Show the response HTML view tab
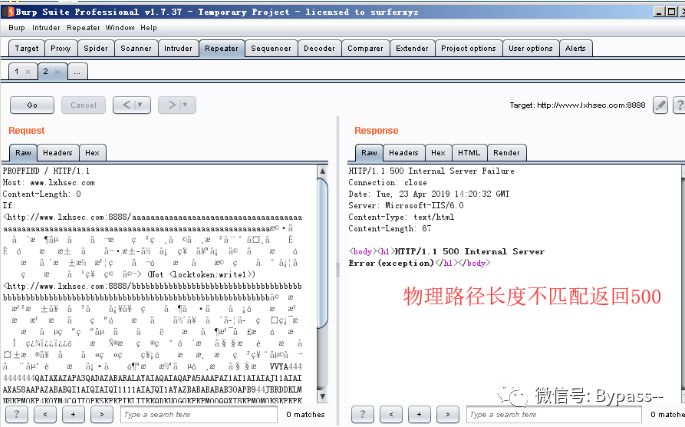The height and width of the screenshot is (427, 685). (469, 153)
